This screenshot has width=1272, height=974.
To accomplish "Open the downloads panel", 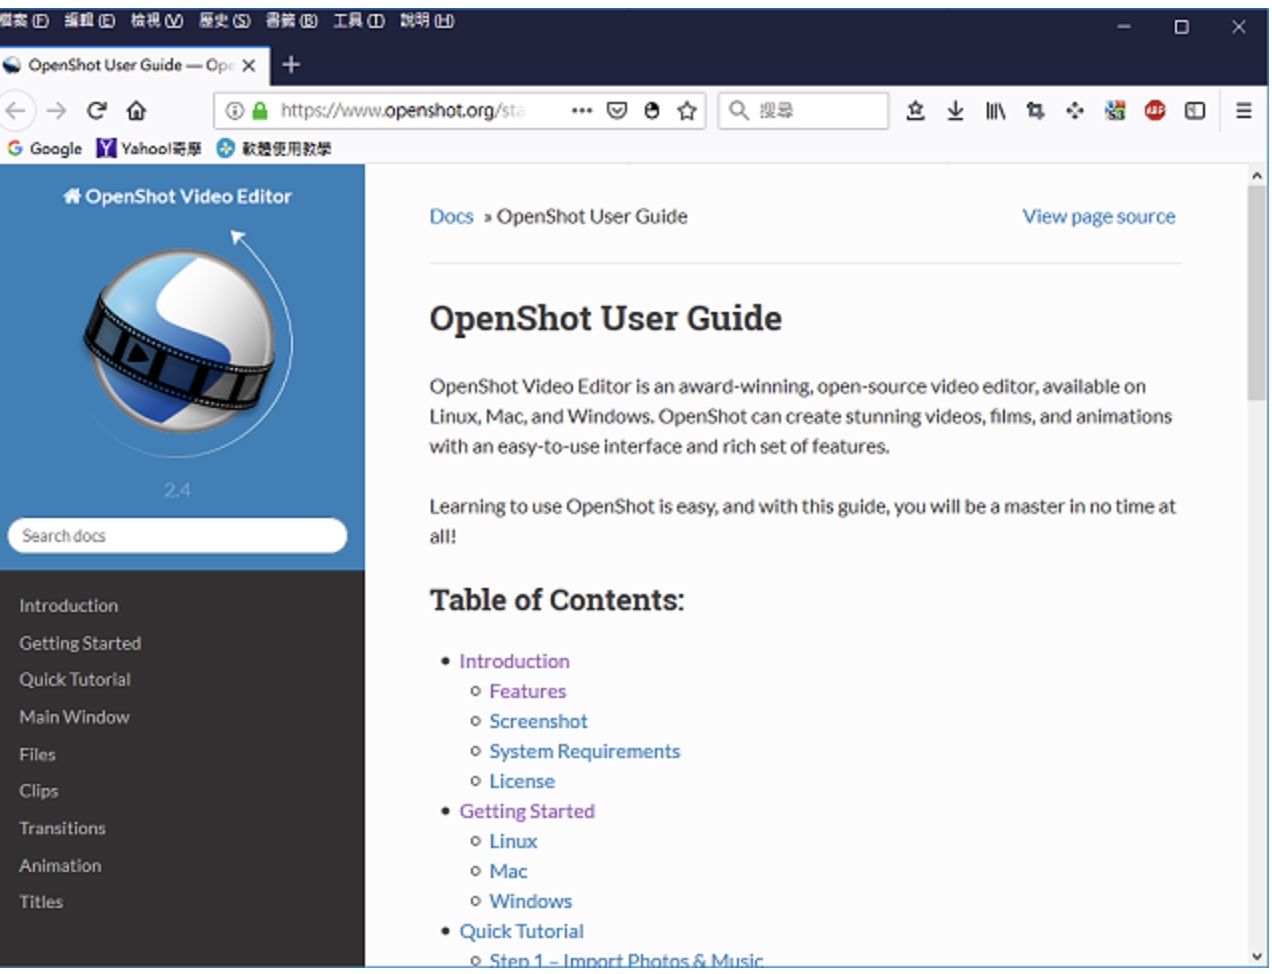I will tap(955, 110).
